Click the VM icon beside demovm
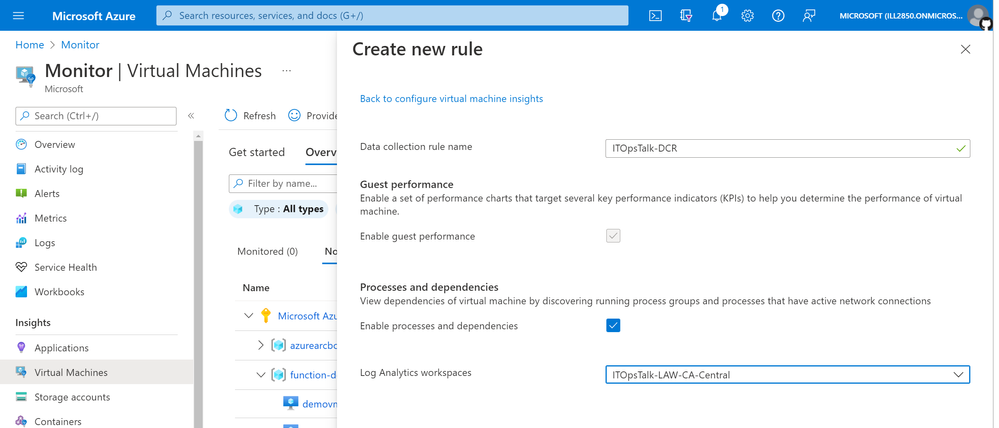 291,404
